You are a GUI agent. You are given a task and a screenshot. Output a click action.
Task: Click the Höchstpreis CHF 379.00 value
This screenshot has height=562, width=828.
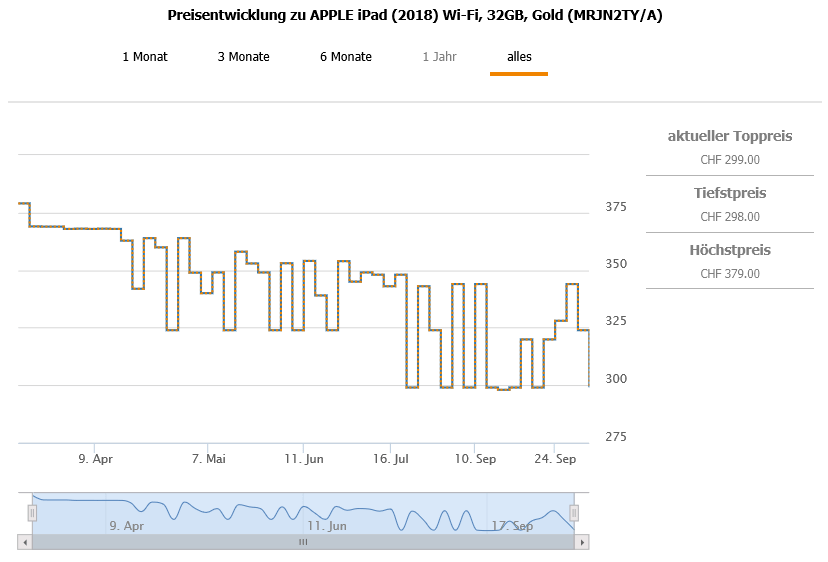[x=730, y=274]
